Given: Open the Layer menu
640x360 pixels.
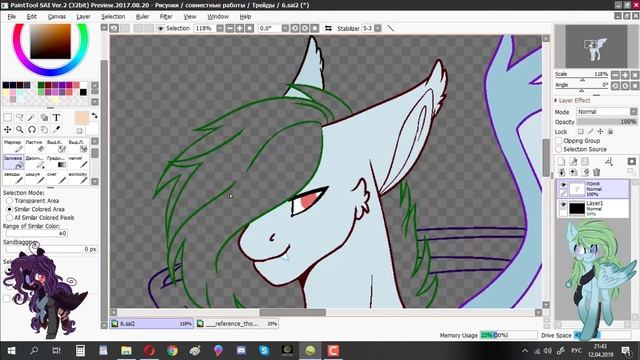Looking at the screenshot, I should tap(83, 17).
